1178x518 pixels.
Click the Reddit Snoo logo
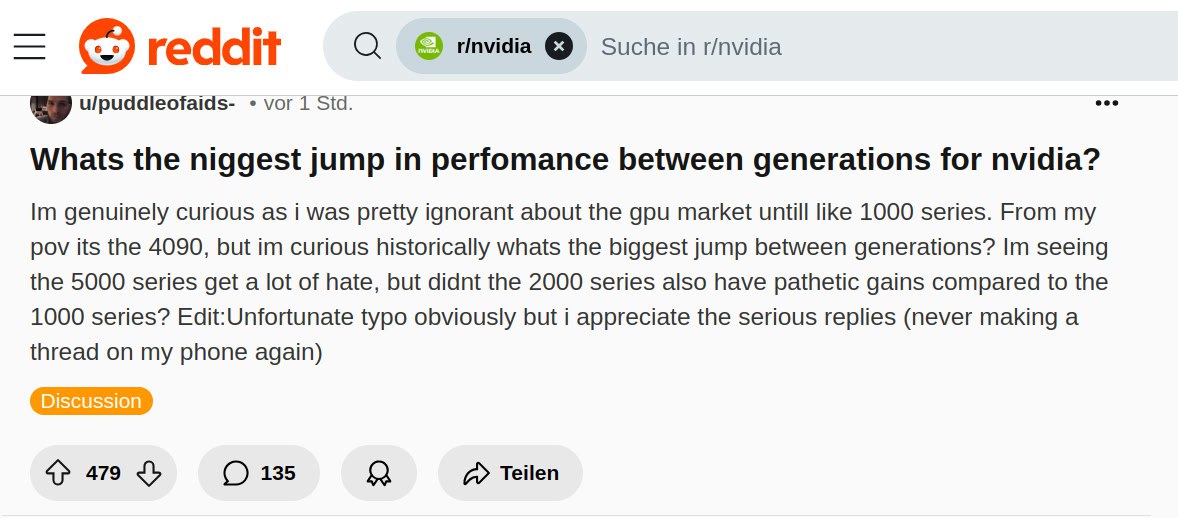(x=107, y=46)
